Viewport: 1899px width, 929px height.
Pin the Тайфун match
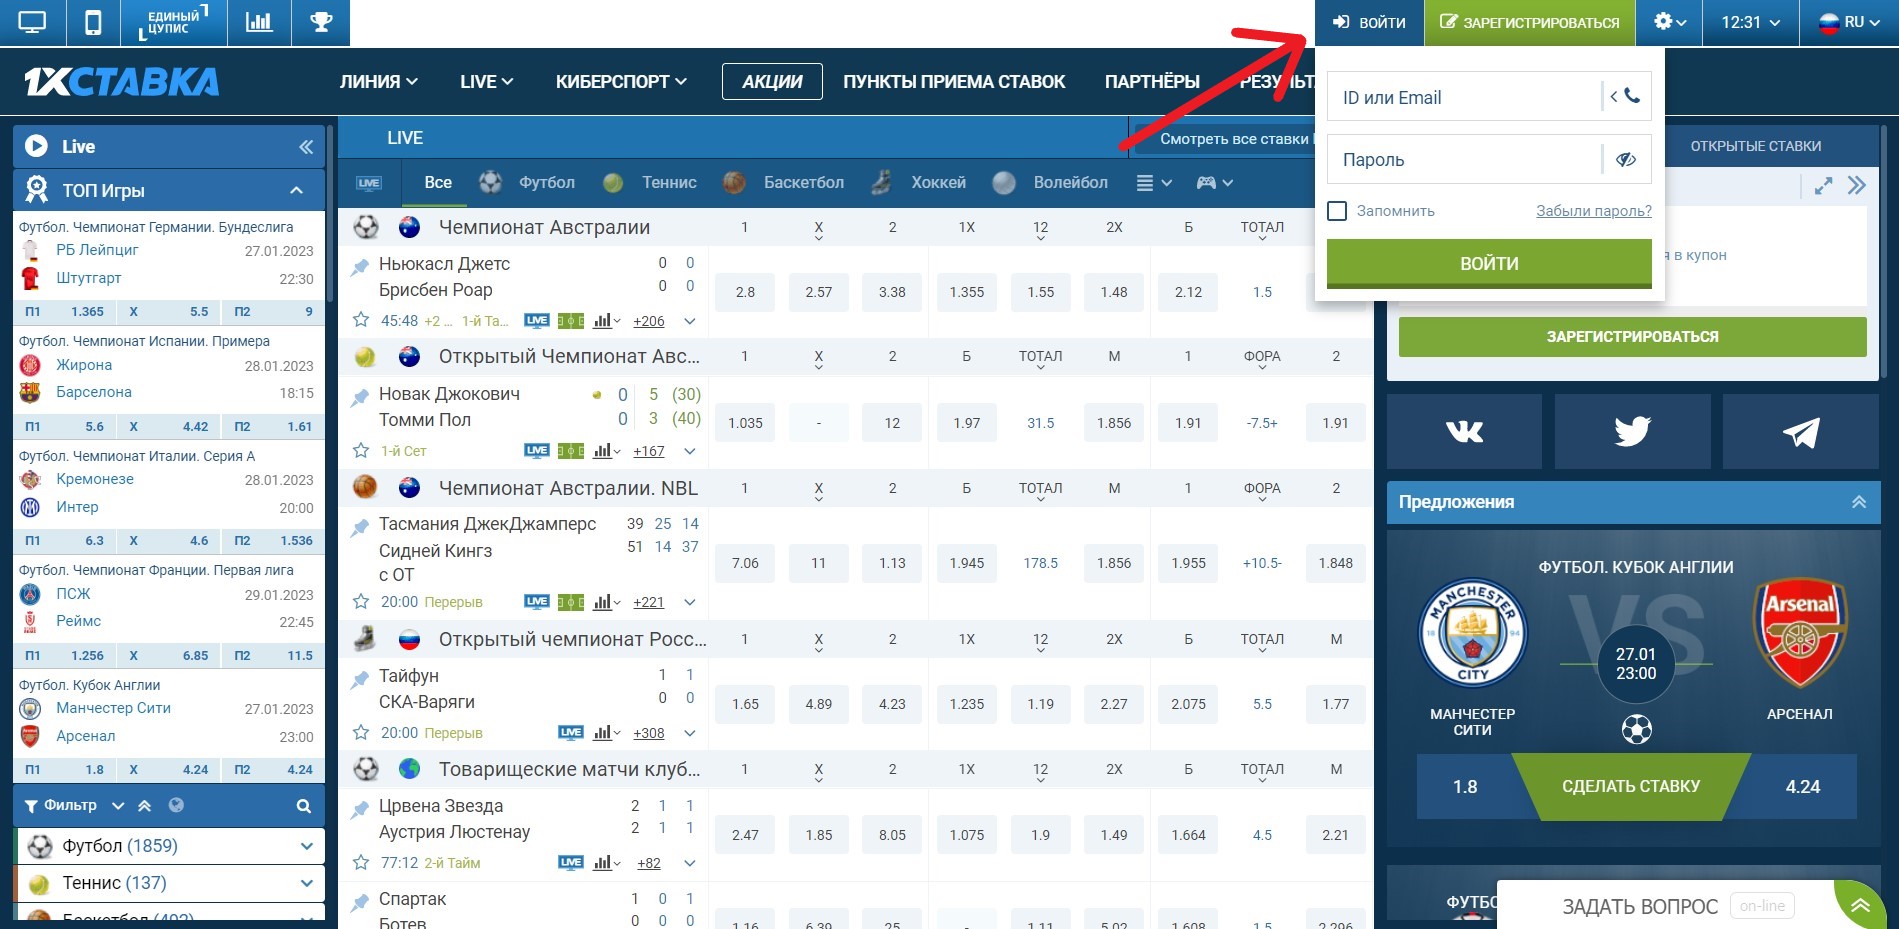[360, 679]
